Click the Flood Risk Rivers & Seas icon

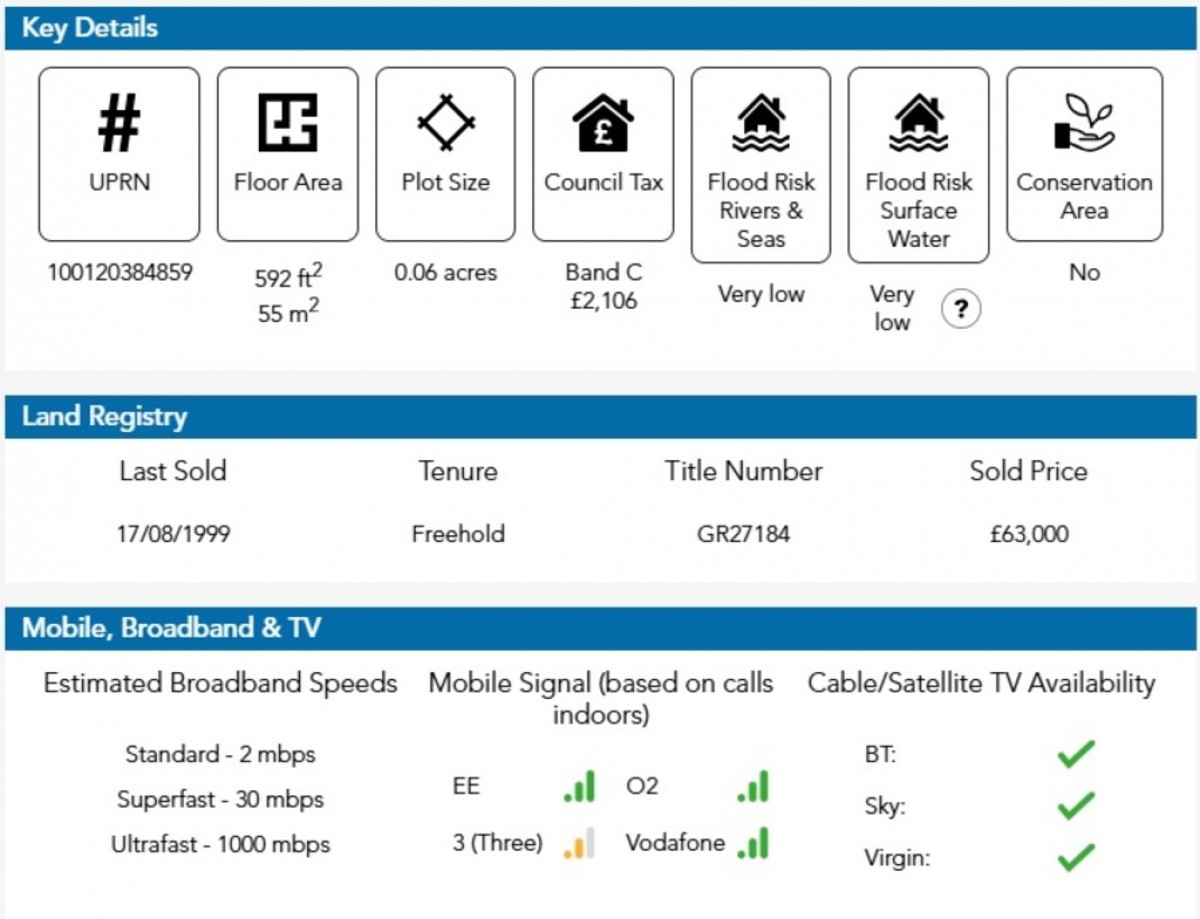click(x=761, y=123)
